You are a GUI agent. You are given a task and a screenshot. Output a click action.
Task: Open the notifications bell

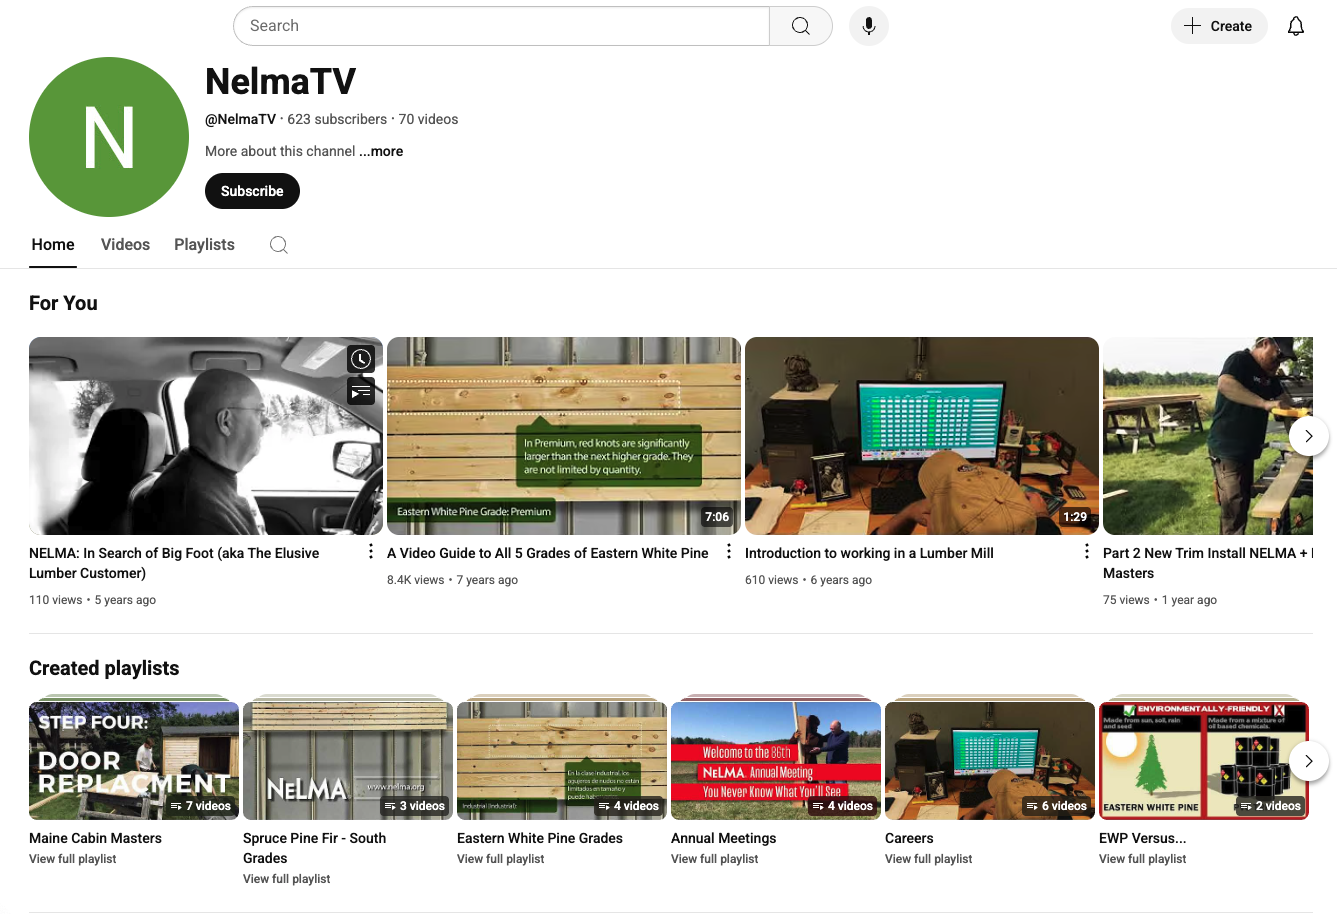coord(1295,26)
